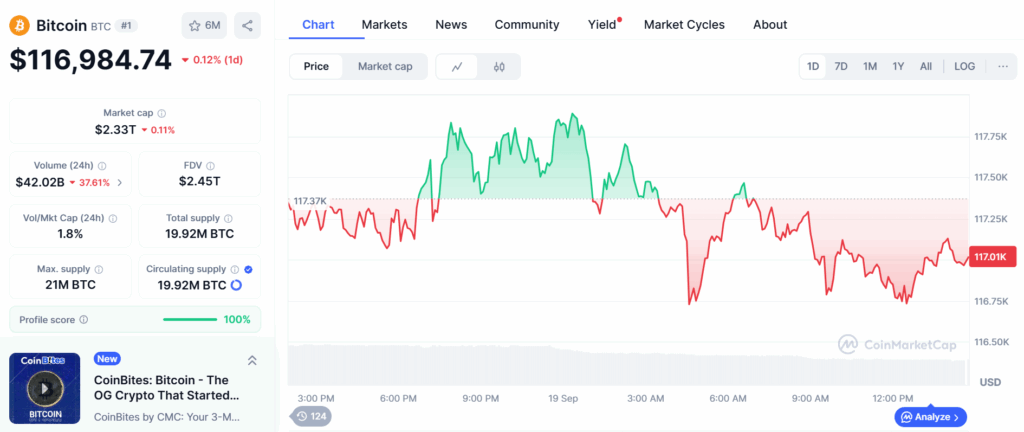This screenshot has width=1024, height=432.
Task: Play the CoinBites Bitcoin video thumbnail
Action: tap(45, 388)
